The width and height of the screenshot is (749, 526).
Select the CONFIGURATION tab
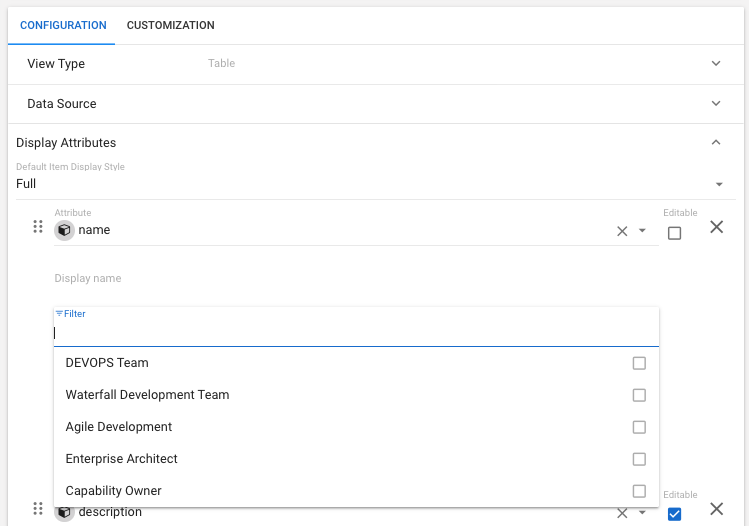pos(63,25)
